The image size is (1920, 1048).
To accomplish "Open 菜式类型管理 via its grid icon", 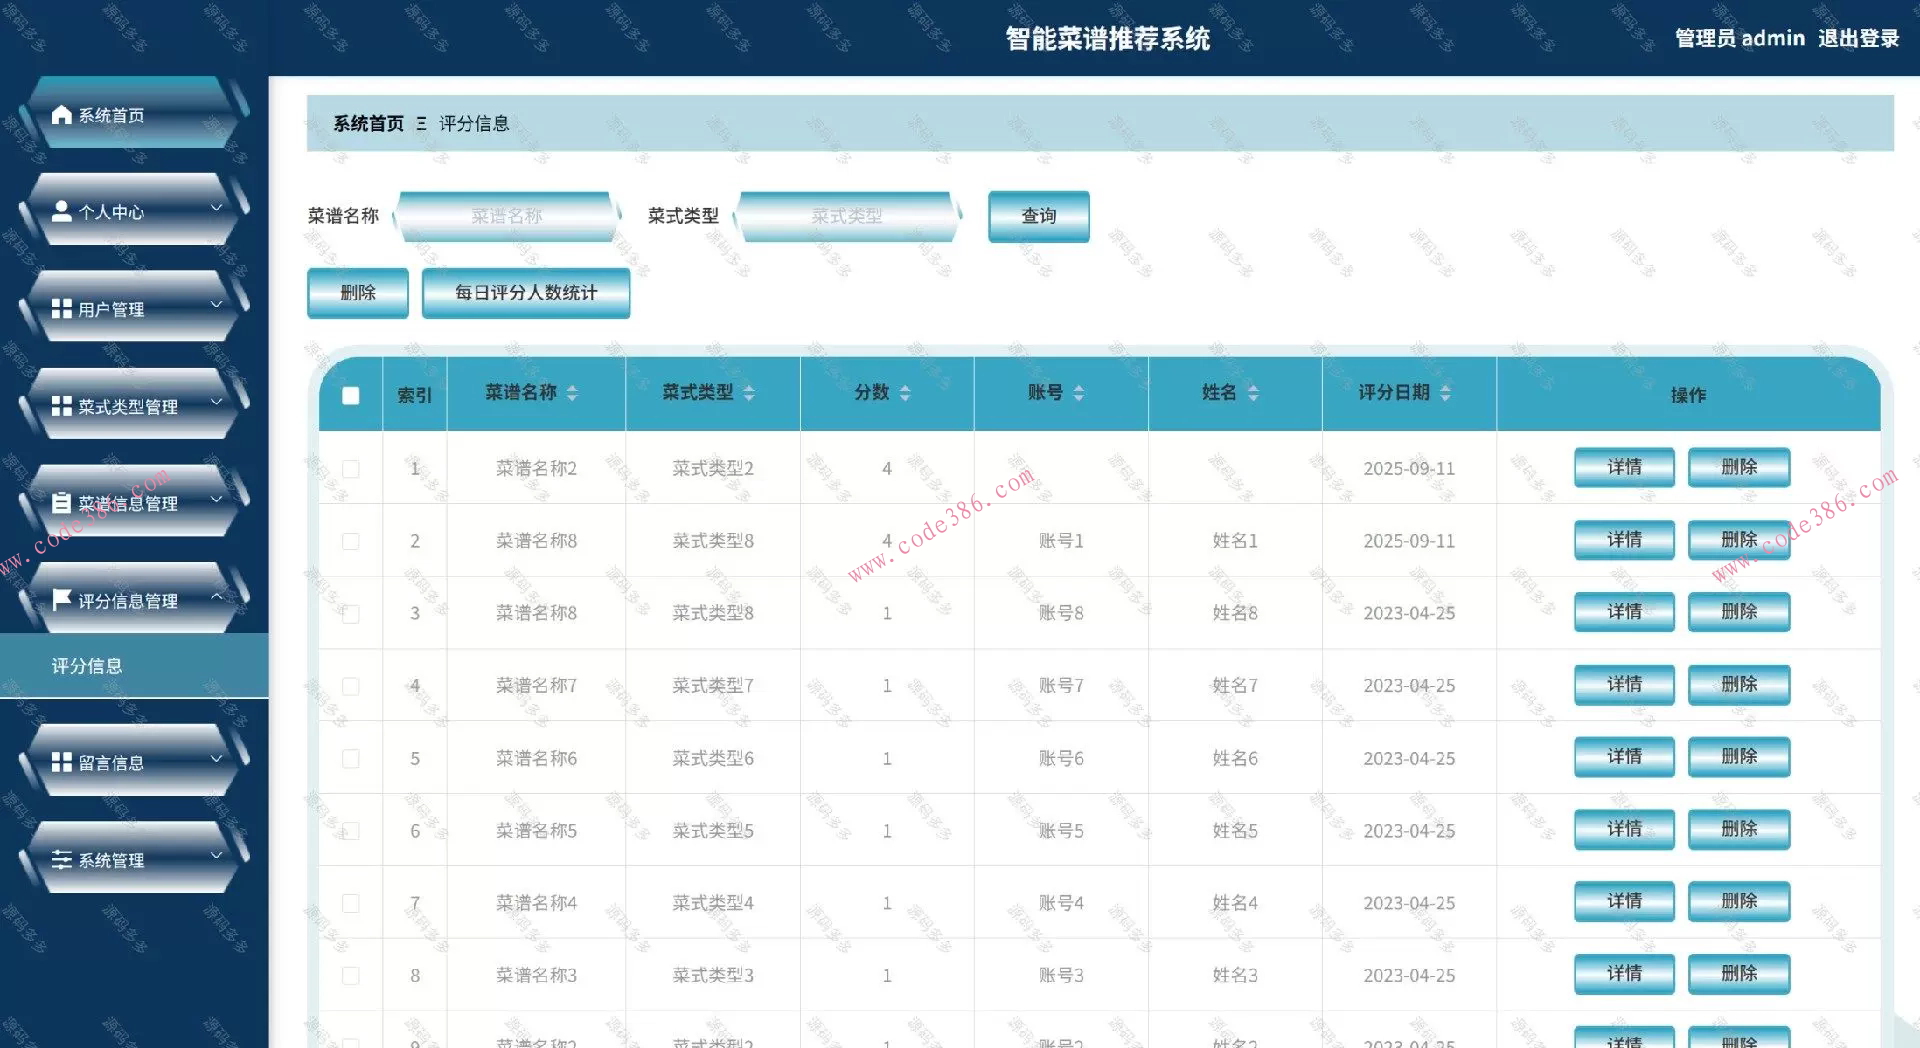I will pos(60,407).
